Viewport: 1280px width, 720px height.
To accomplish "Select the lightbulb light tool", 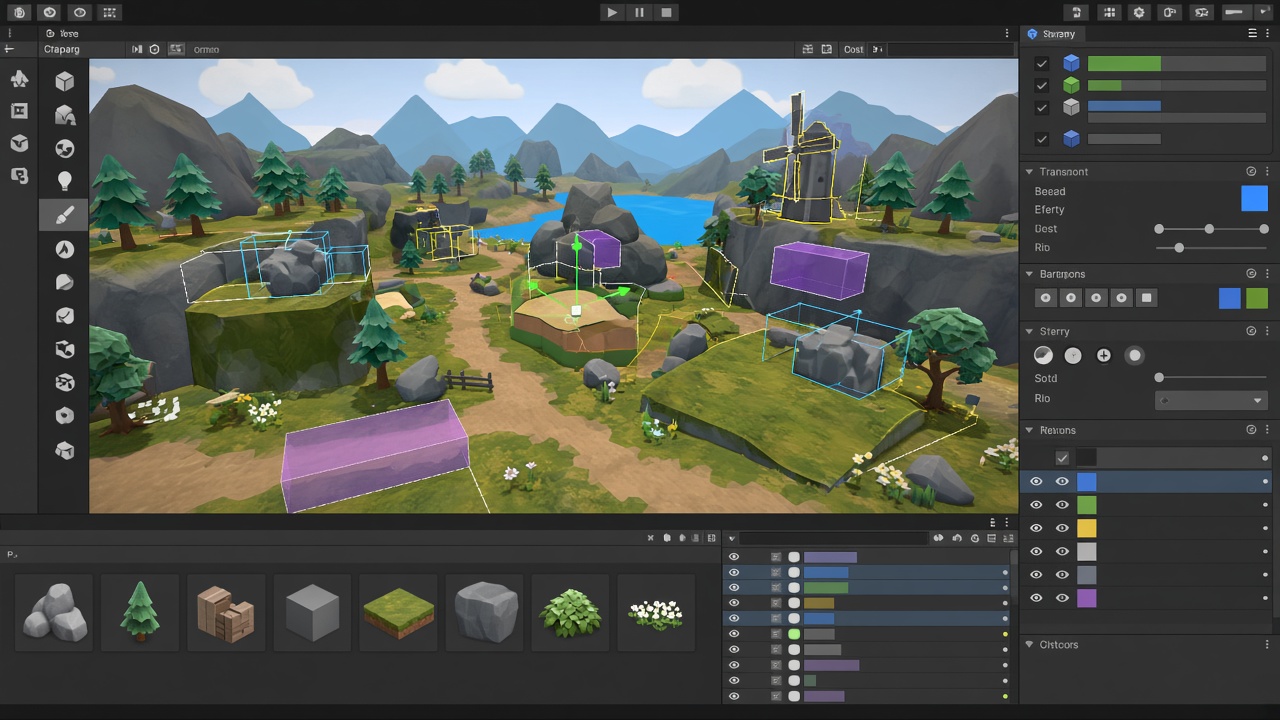I will (x=65, y=181).
